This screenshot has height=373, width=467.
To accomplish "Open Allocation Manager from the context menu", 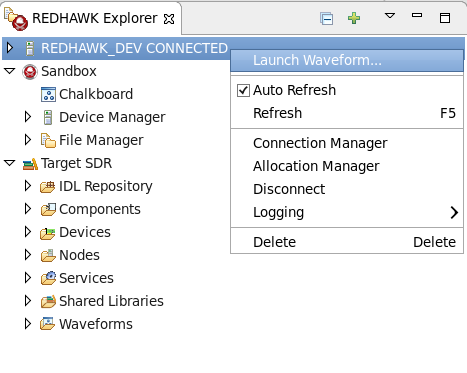I will pos(347,166).
